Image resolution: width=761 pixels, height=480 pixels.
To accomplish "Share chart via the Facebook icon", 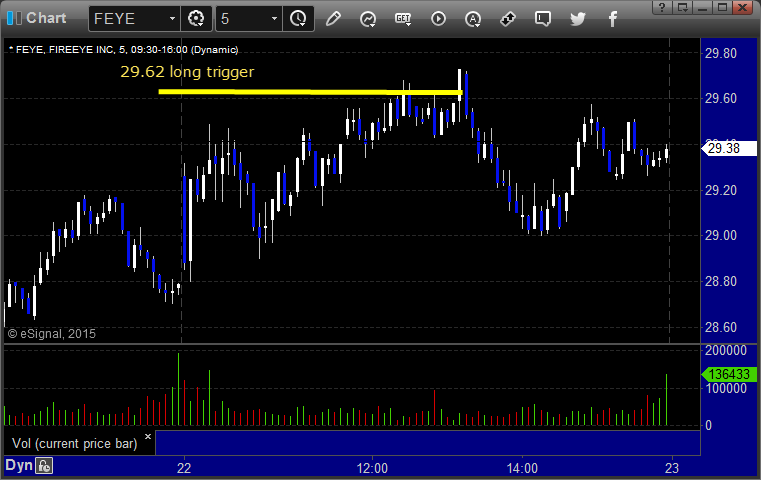I will (x=613, y=19).
